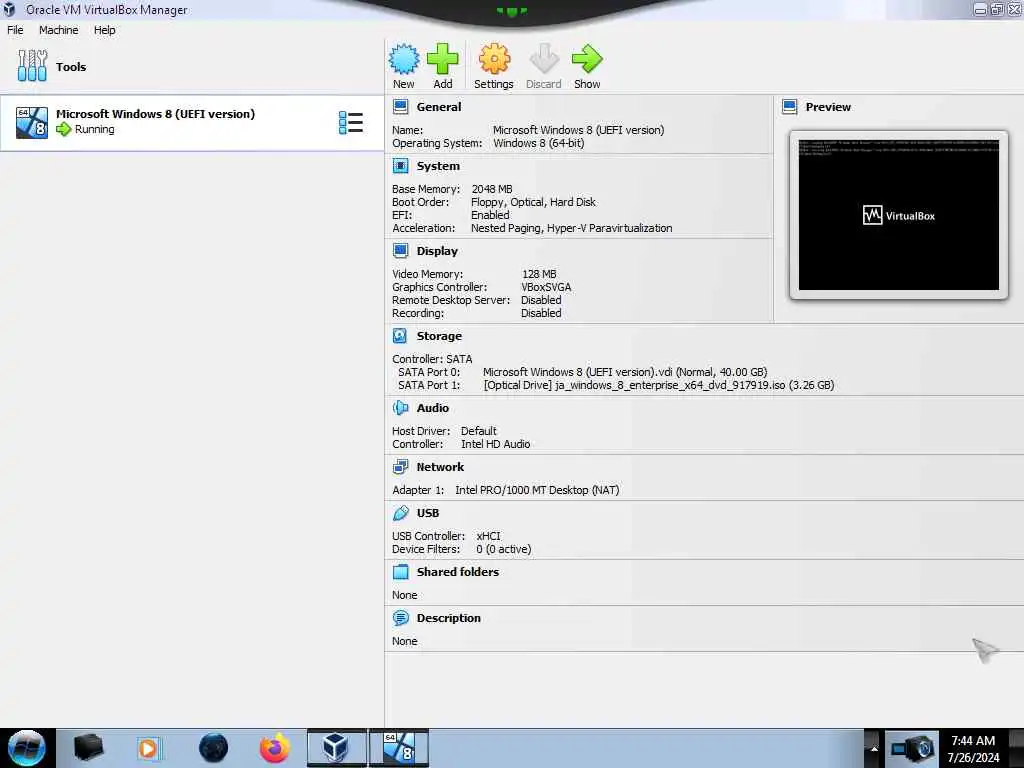Open the orange gear Settings icon
This screenshot has height=768, width=1024.
tap(494, 59)
